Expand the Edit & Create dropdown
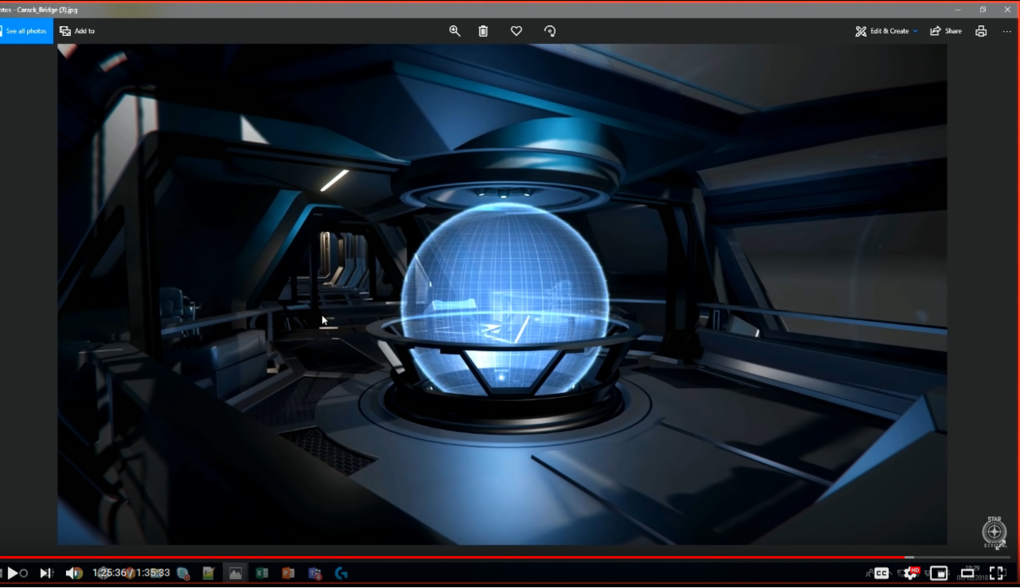Image resolution: width=1020 pixels, height=588 pixels. click(886, 31)
